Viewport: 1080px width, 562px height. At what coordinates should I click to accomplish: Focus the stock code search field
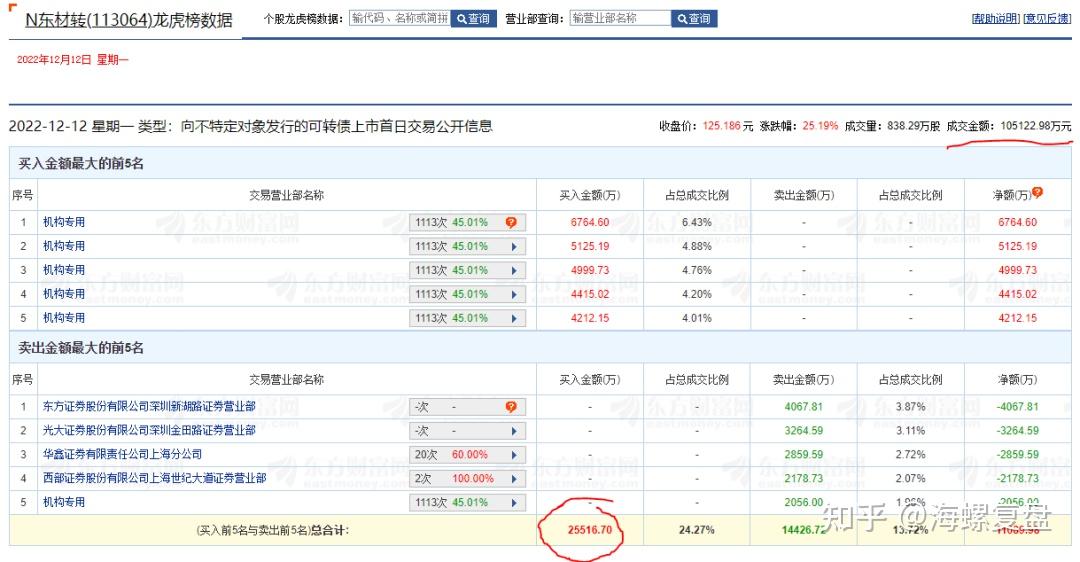pos(400,19)
